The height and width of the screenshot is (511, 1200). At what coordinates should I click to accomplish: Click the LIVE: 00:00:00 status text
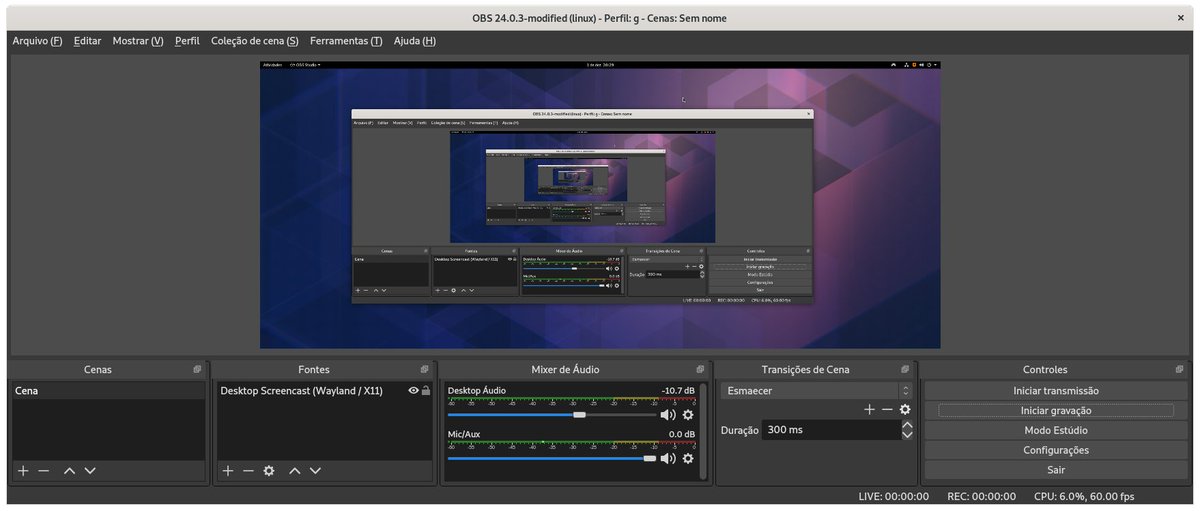894,496
